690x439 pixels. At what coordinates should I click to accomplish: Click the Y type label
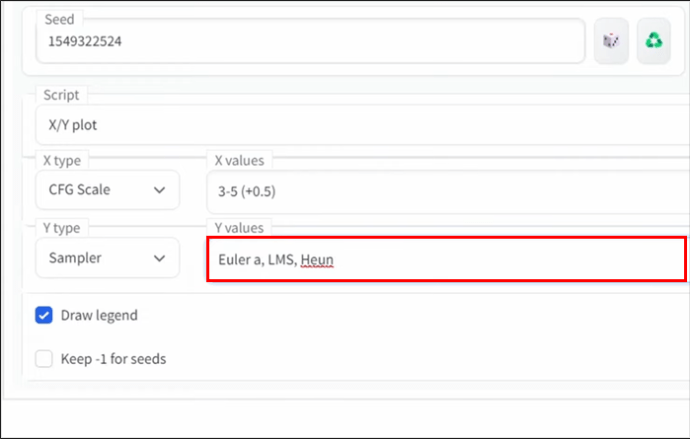pyautogui.click(x=62, y=228)
